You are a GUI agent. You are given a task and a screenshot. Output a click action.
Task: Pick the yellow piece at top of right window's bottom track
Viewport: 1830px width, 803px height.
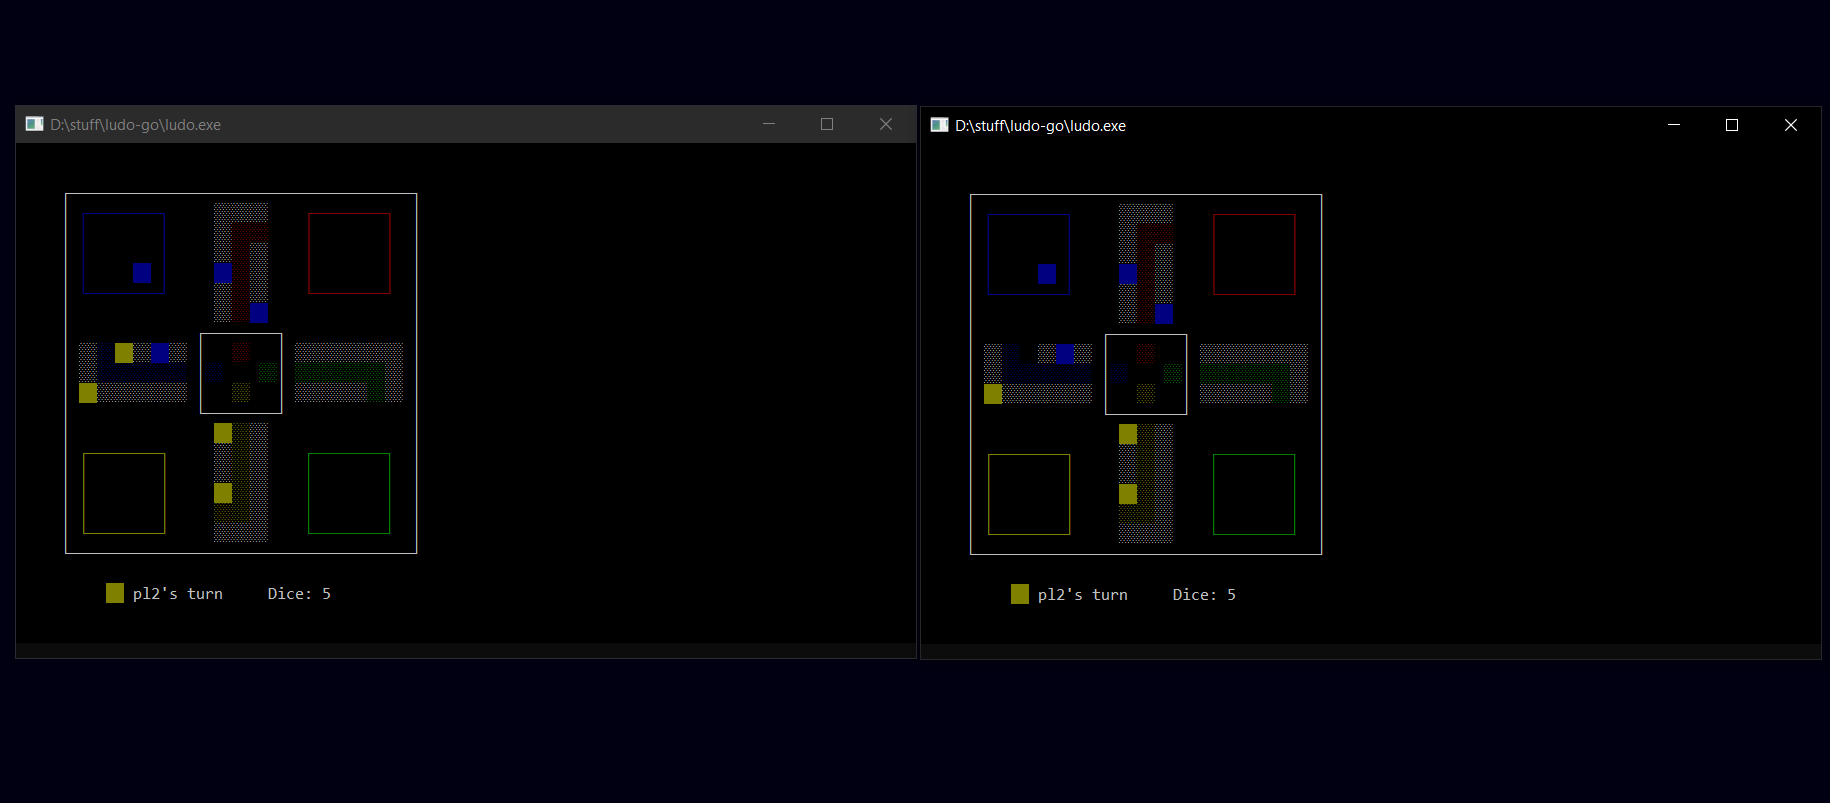[1128, 434]
